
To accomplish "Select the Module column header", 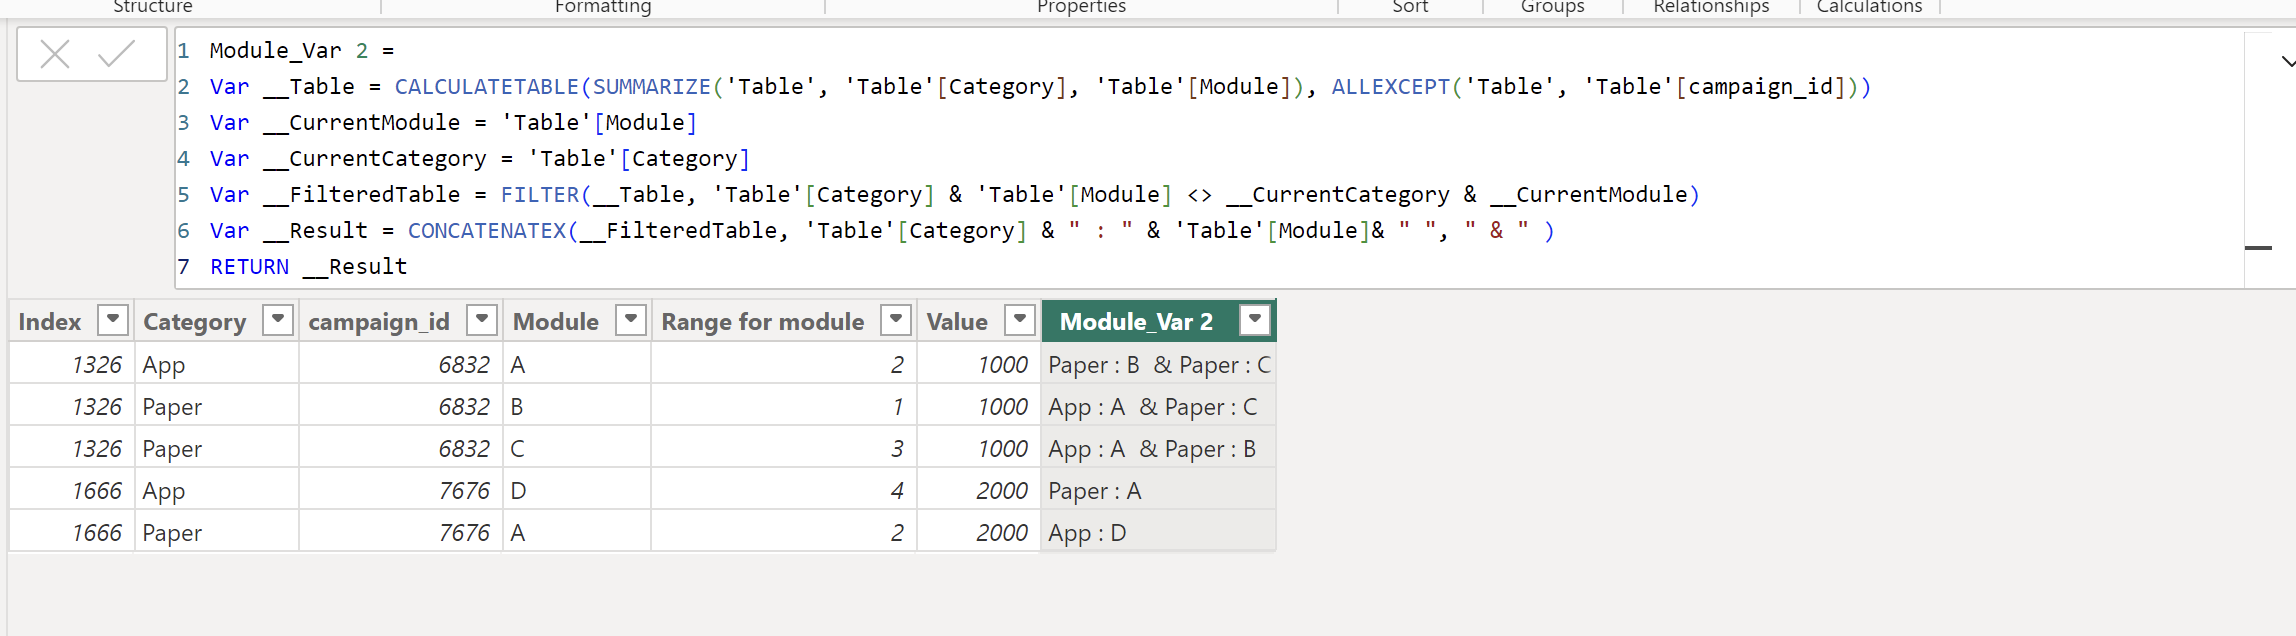I will click(556, 322).
